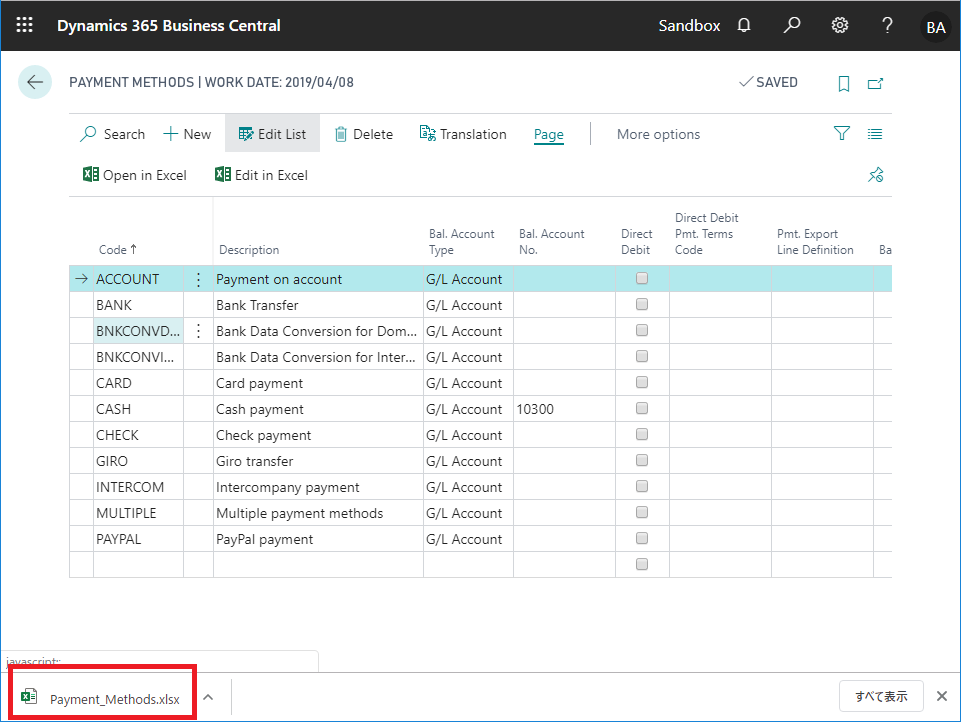Viewport: 961px width, 722px height.
Task: Select the ACCOUNT code cell
Action: point(138,279)
